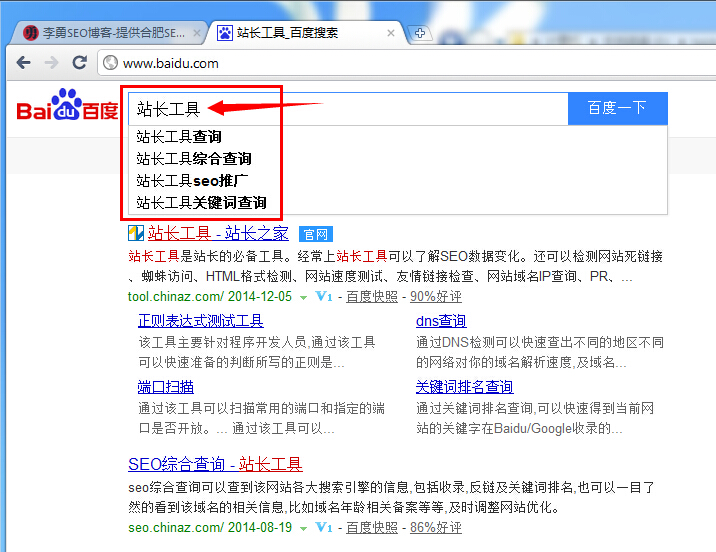Click V1 credibility icon for tool.chinaz.com
This screenshot has height=552, width=716.
(324, 297)
